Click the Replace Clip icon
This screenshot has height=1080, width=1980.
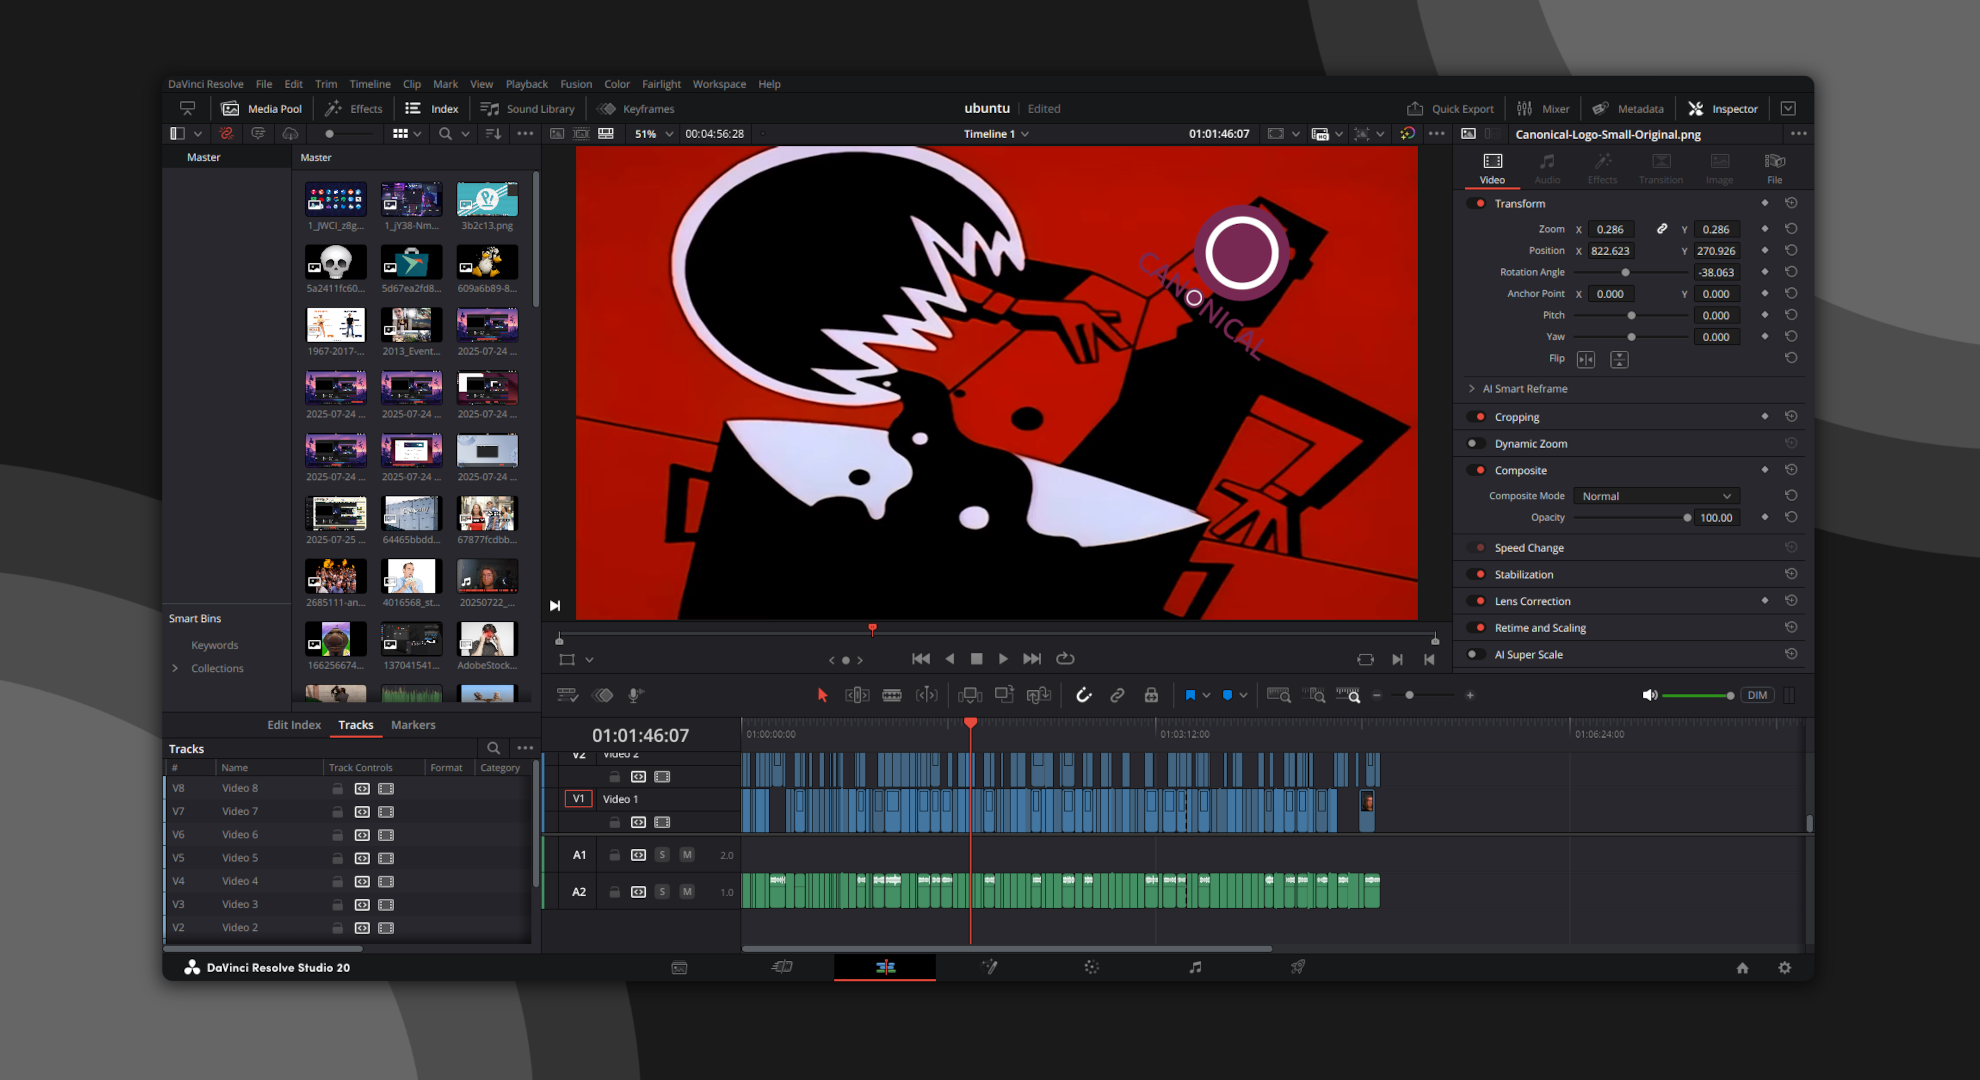tap(1039, 695)
